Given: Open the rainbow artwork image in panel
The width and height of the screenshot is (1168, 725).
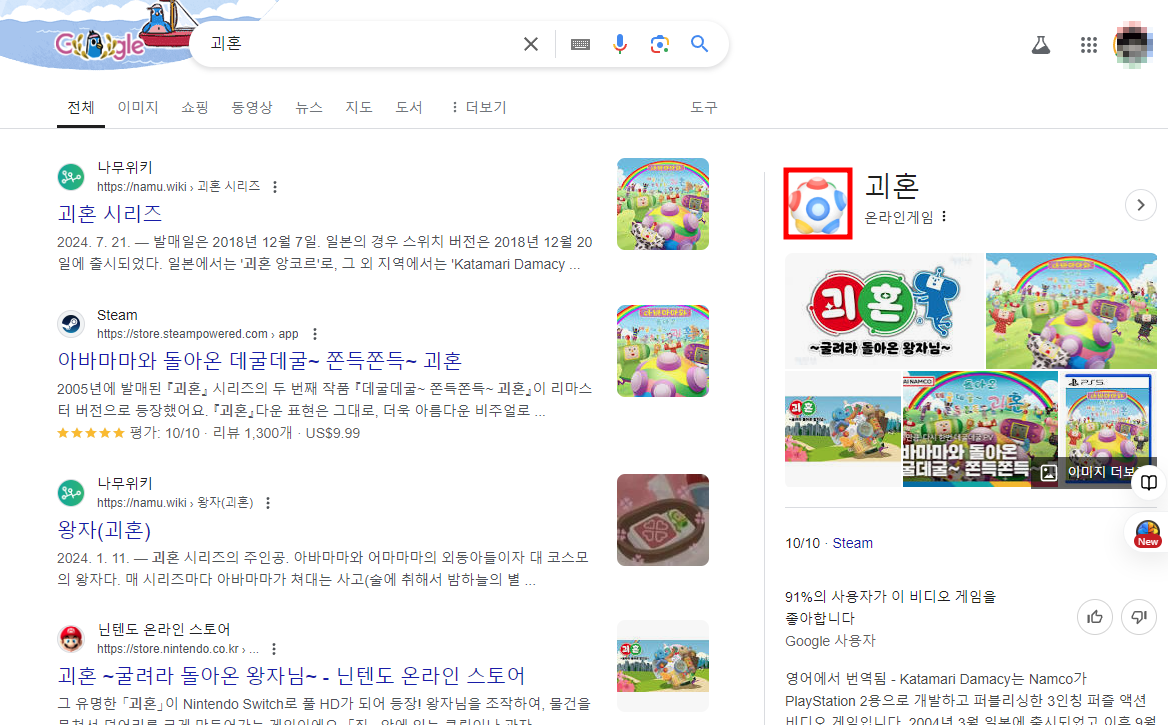Looking at the screenshot, I should (1071, 311).
